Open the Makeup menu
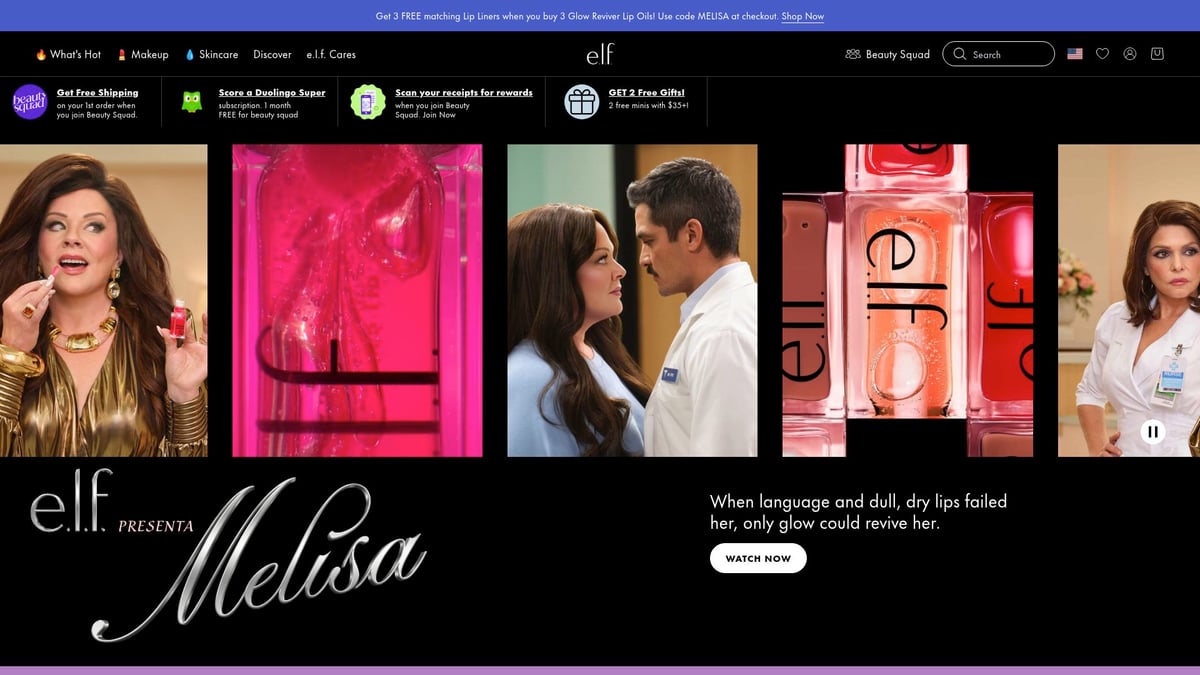Image resolution: width=1200 pixels, height=675 pixels. (x=143, y=54)
